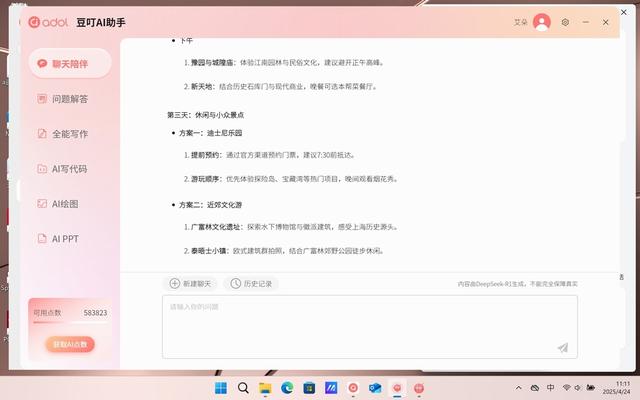Select the AI写代码 menu item

pyautogui.click(x=70, y=169)
